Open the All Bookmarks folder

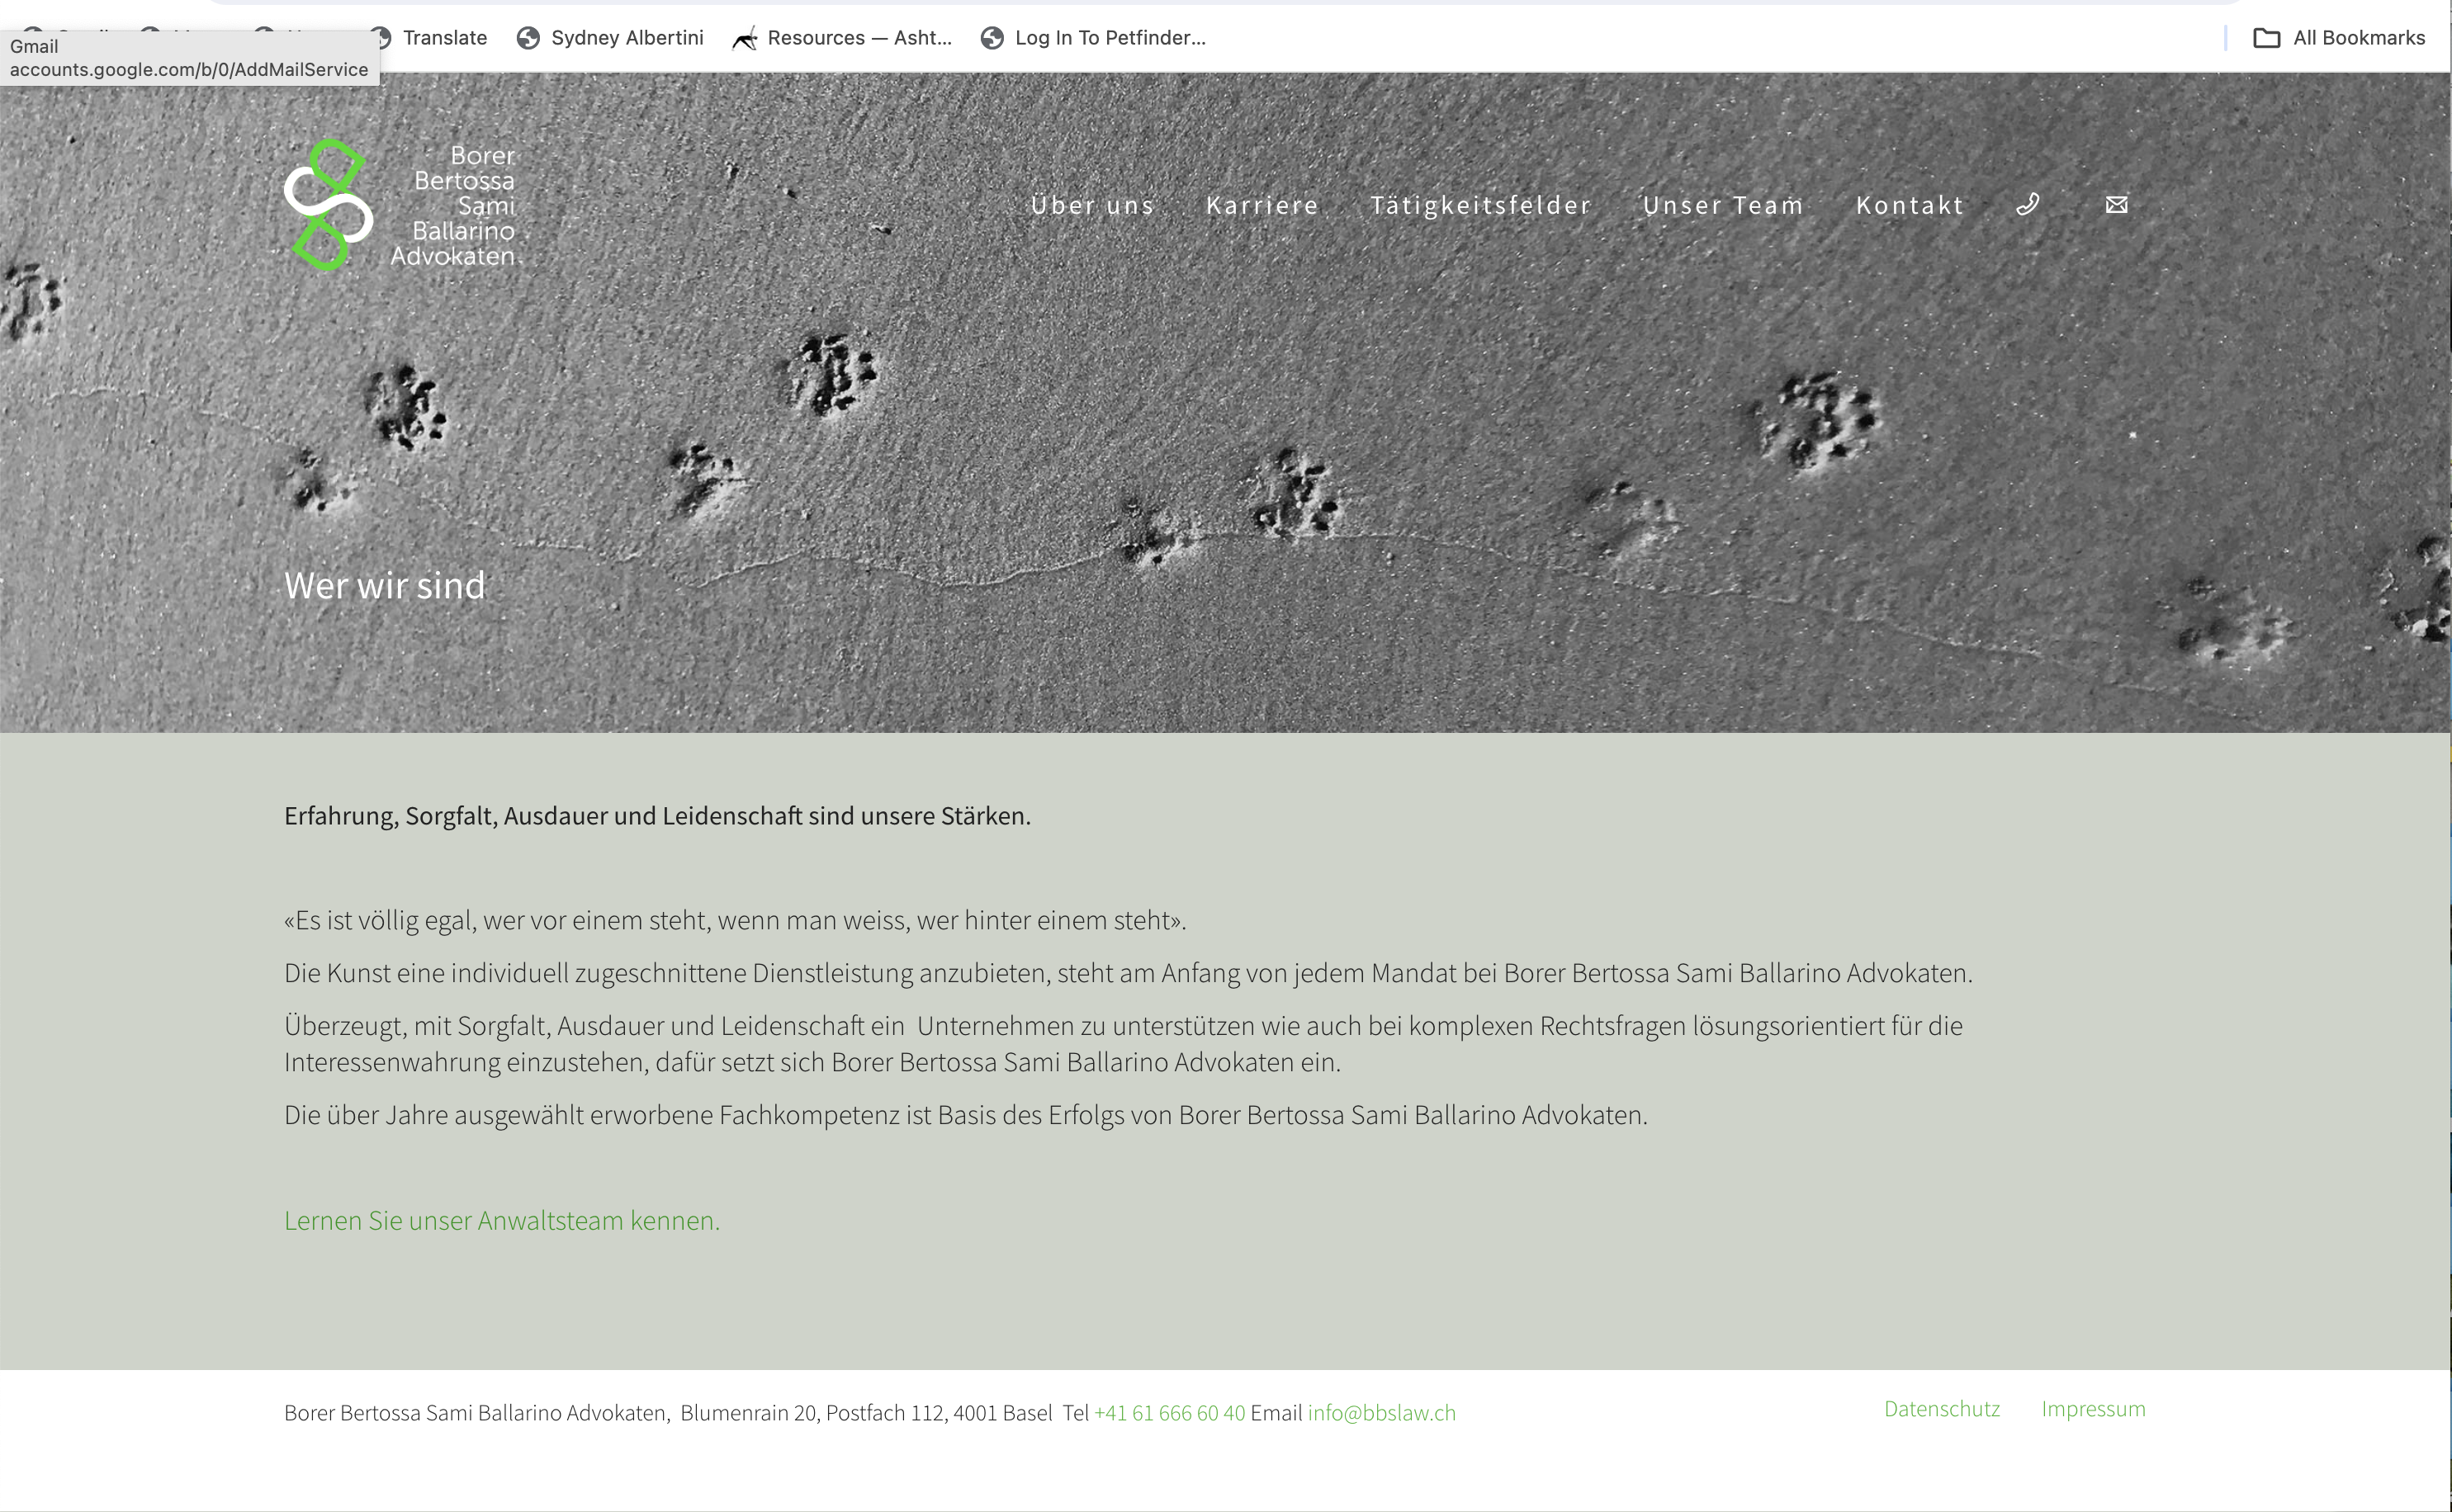pos(2338,38)
